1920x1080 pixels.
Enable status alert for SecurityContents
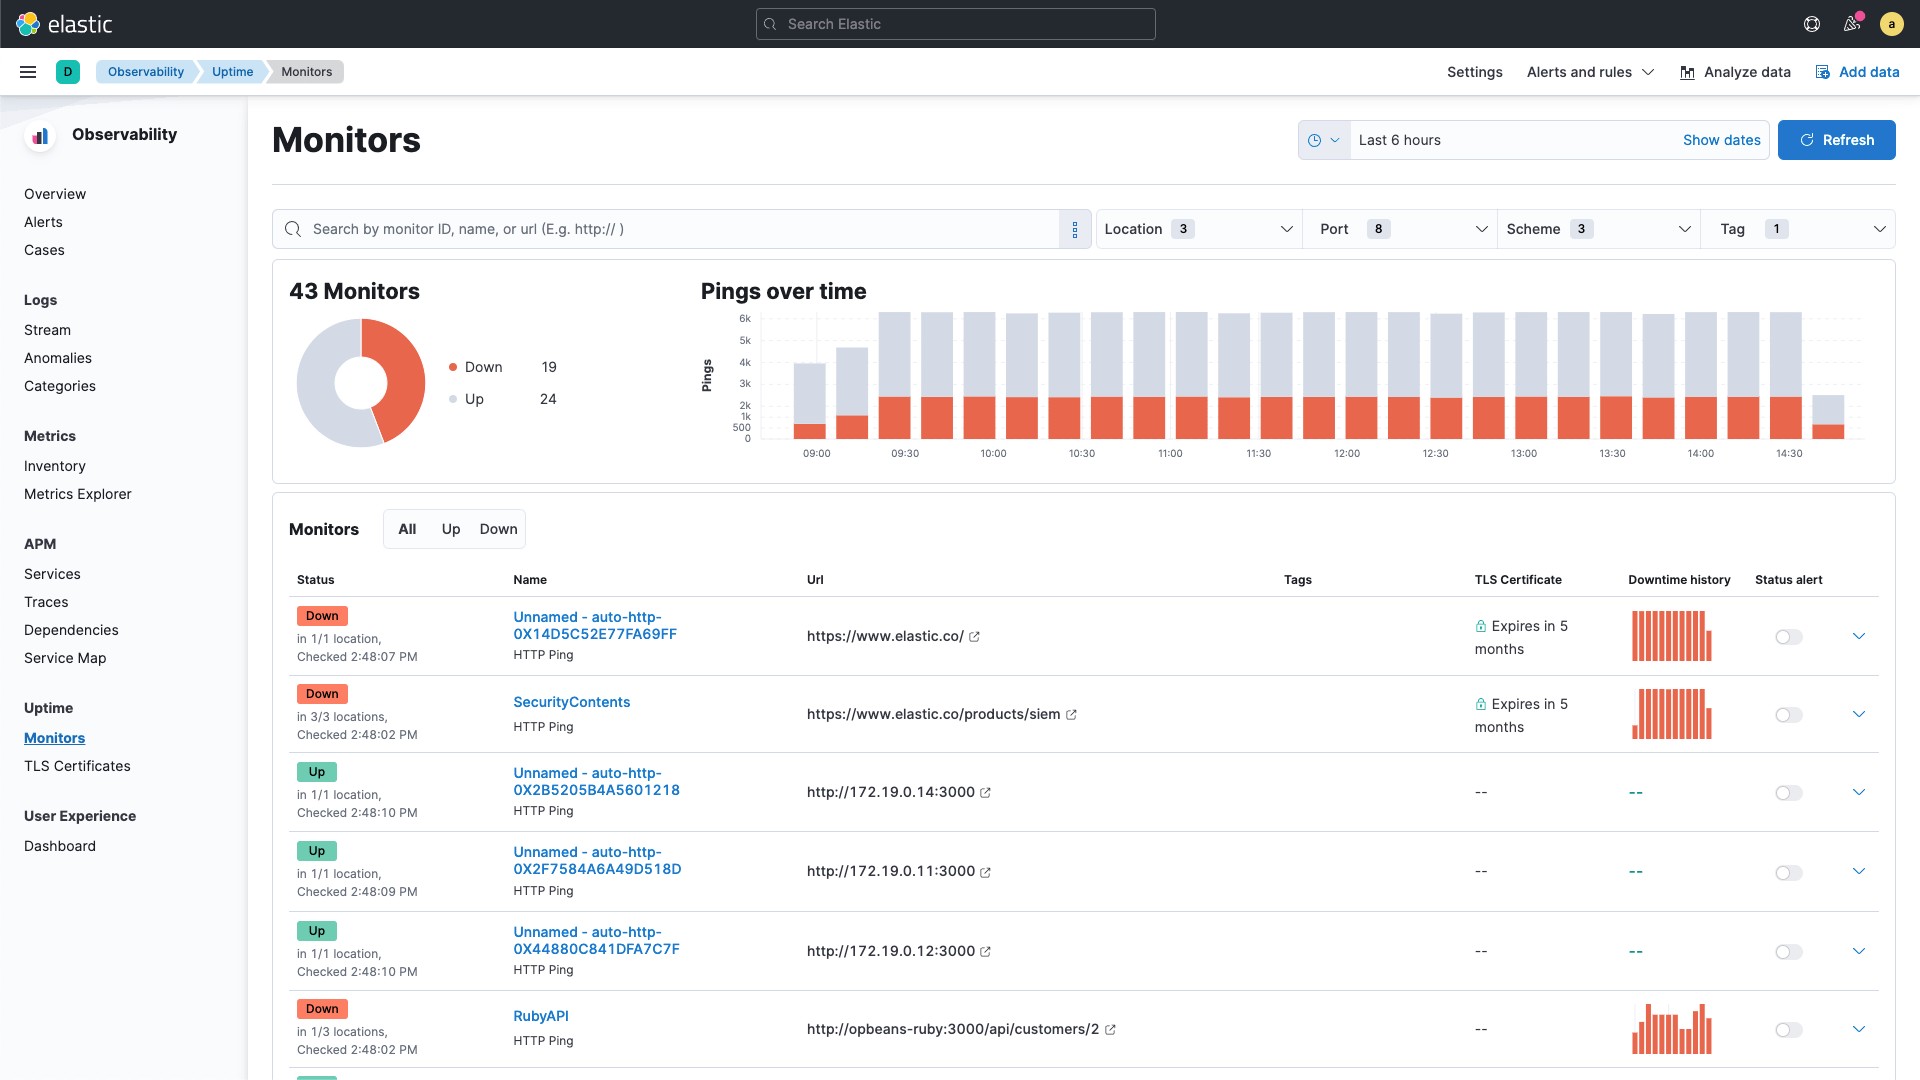(x=1789, y=715)
